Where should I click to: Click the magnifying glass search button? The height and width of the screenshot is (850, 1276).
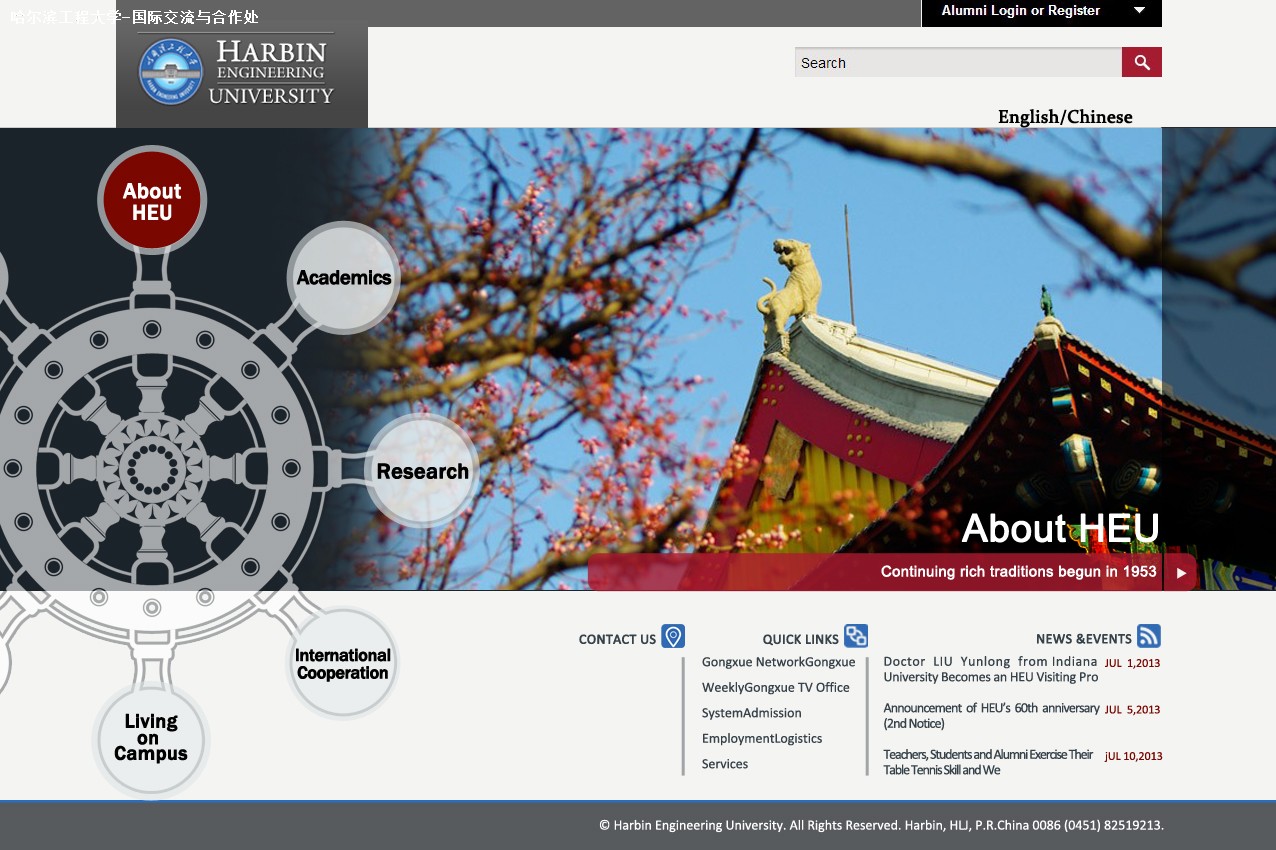point(1141,62)
